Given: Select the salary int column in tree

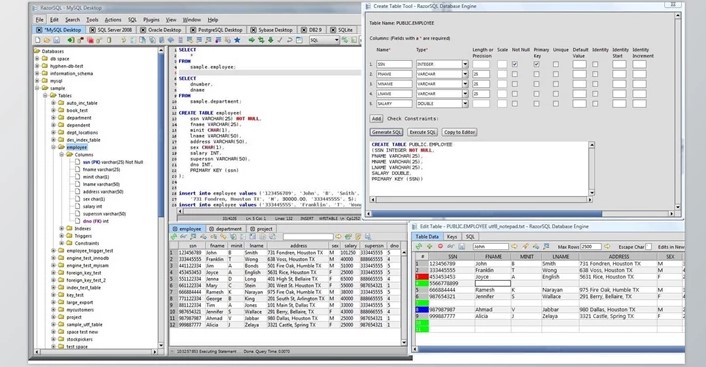Looking at the screenshot, I should pos(92,206).
